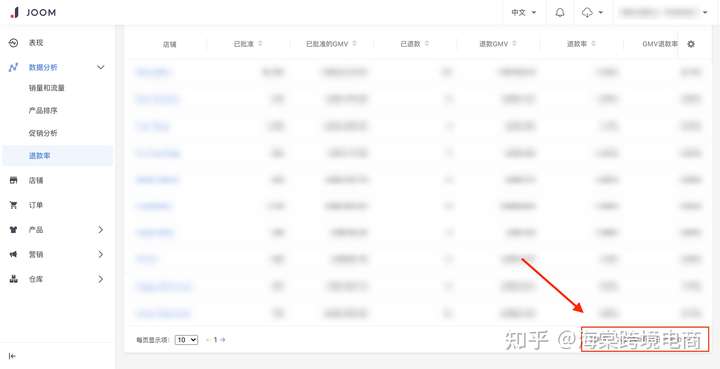Expand the 营销 menu chevron

pos(101,254)
